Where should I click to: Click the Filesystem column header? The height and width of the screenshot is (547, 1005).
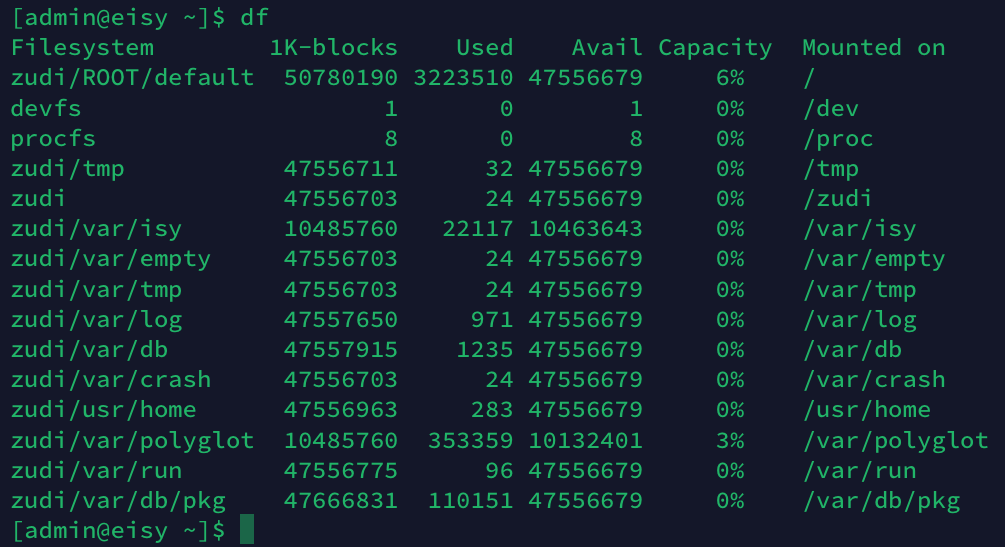click(82, 48)
